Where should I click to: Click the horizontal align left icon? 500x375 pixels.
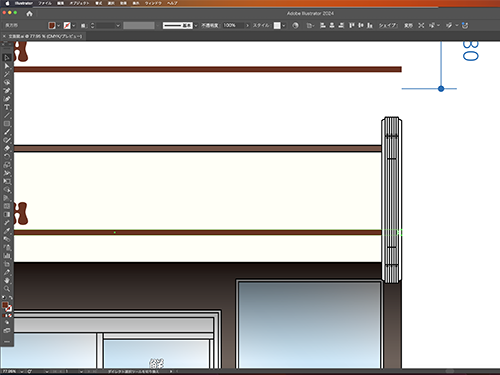pos(323,25)
